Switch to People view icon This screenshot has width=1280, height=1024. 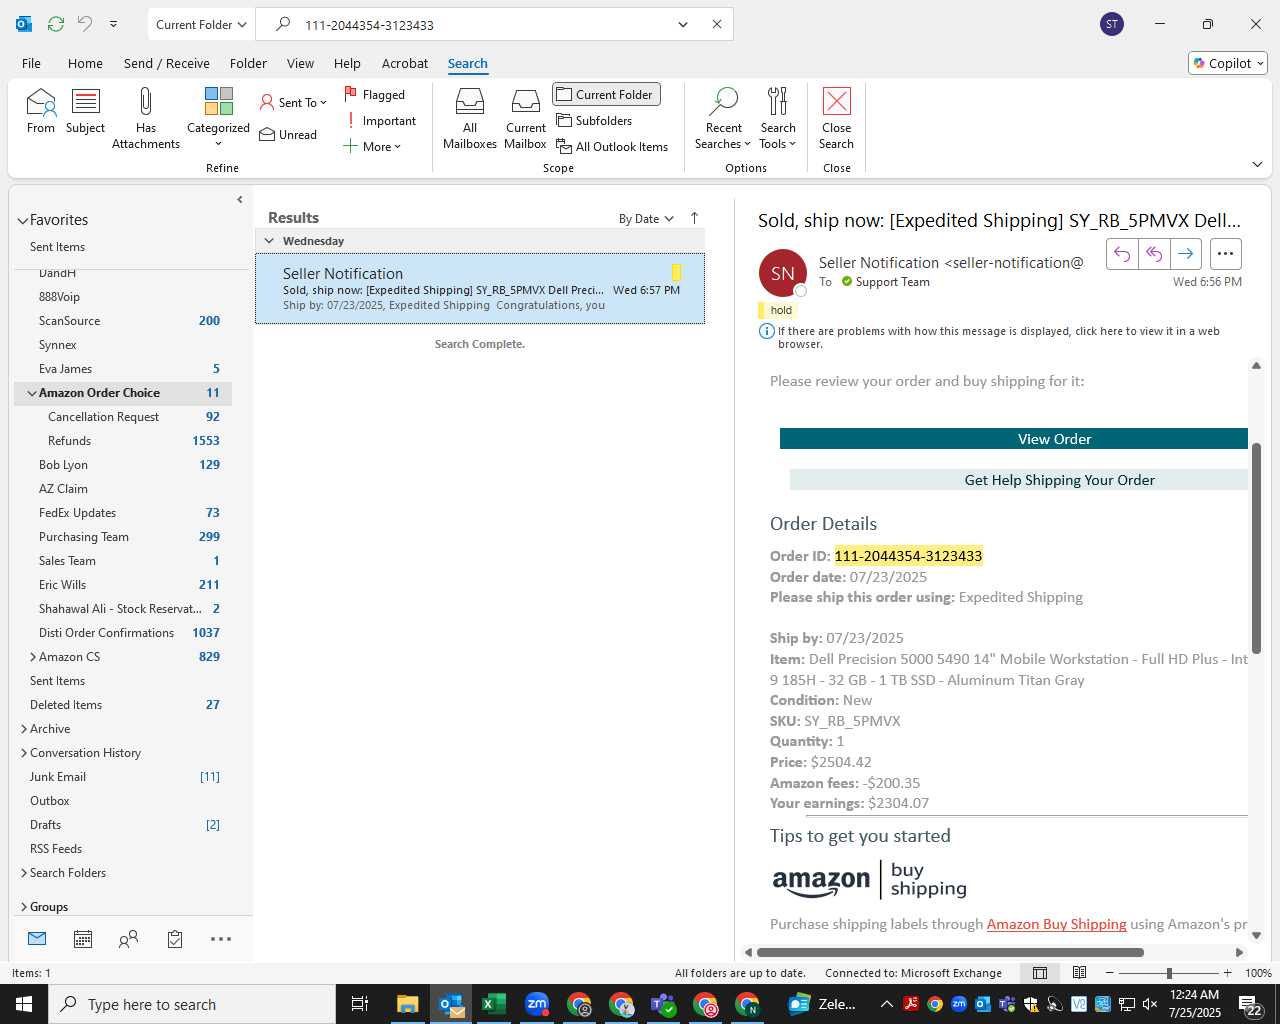pyautogui.click(x=129, y=939)
